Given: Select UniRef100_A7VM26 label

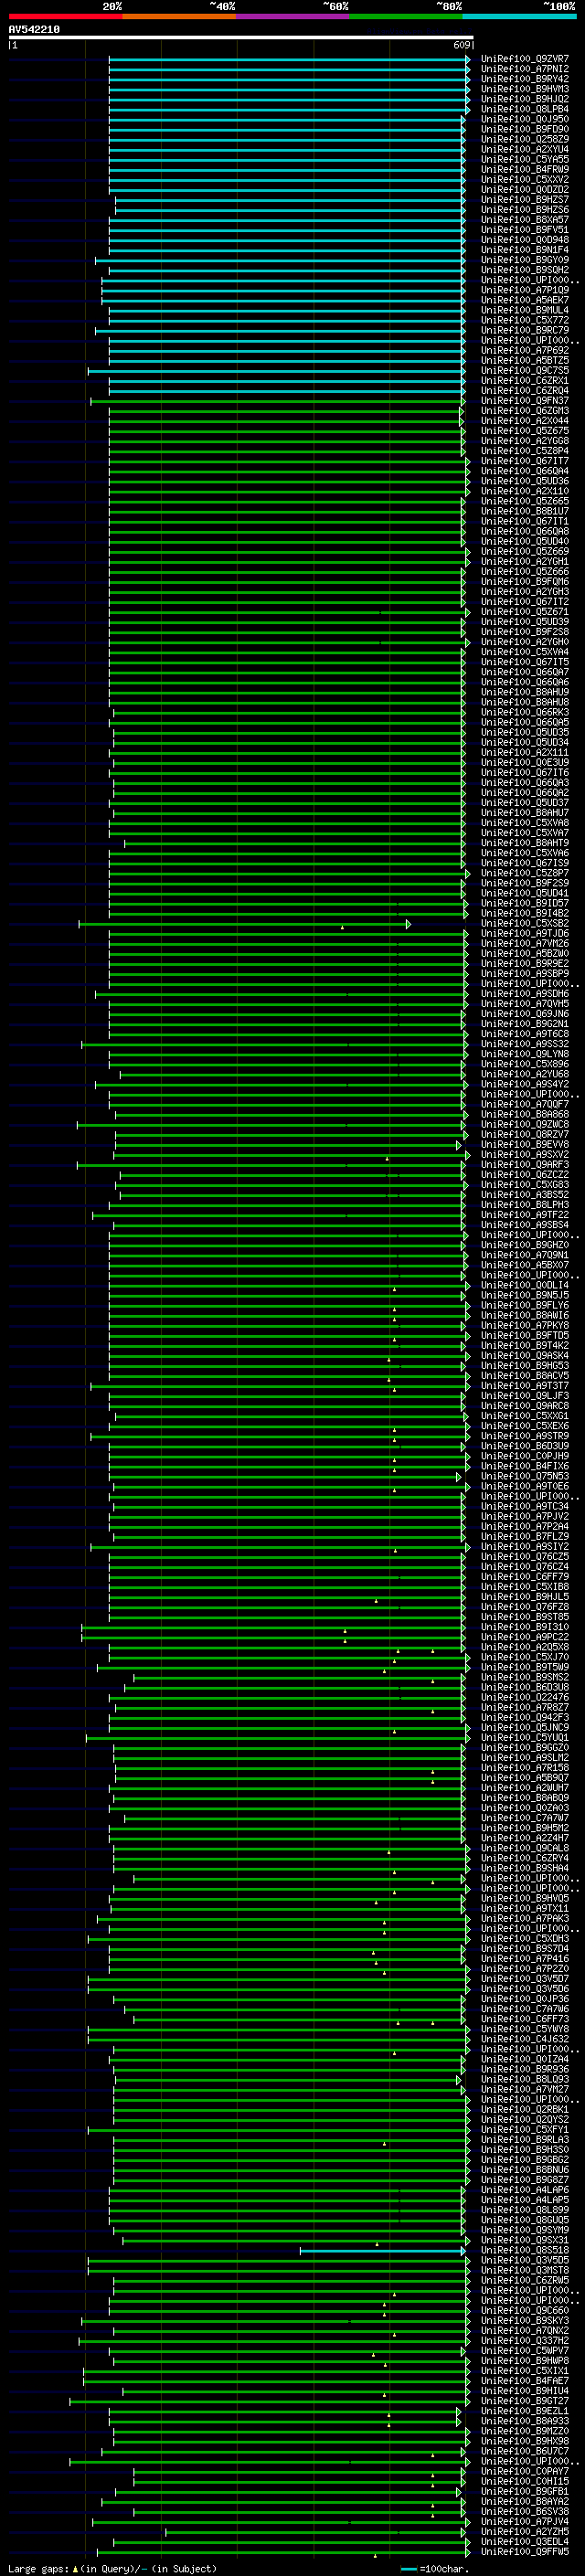Looking at the screenshot, I should click(525, 944).
